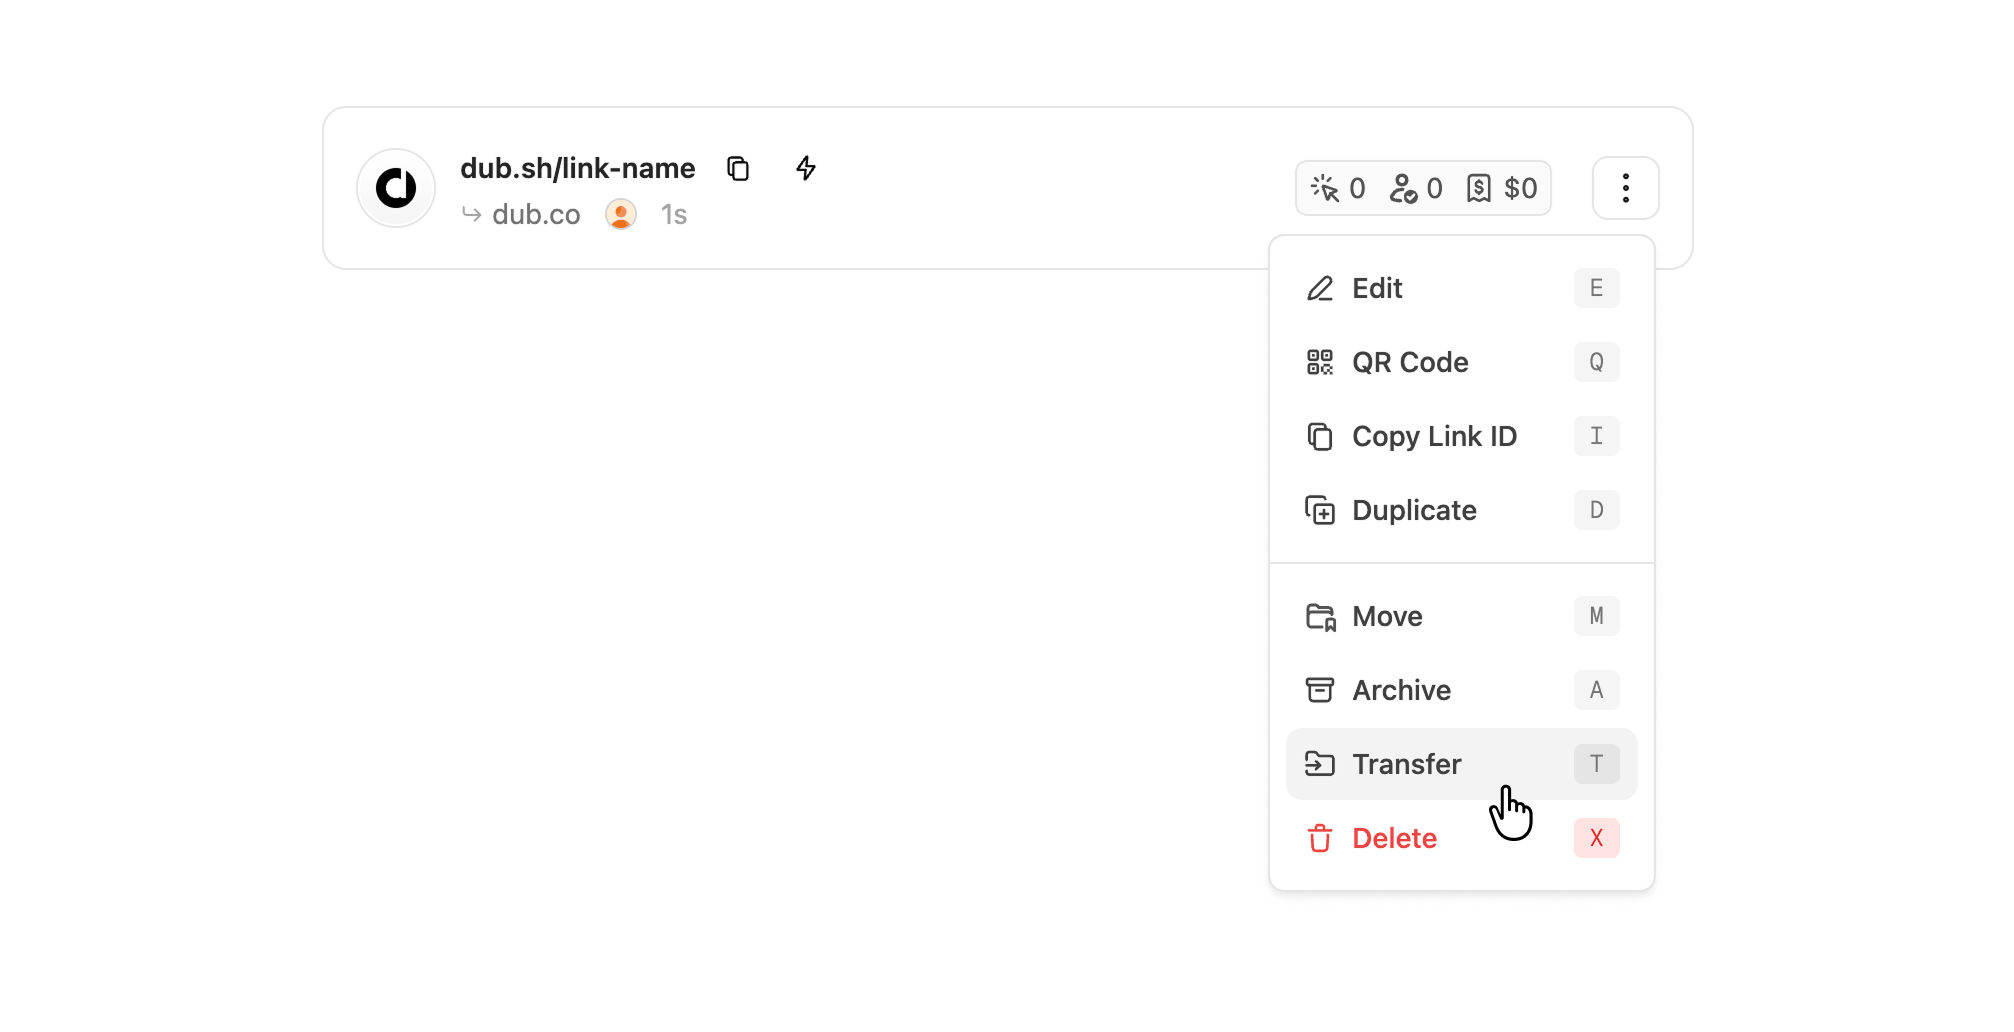Open the dub.sh/link-name title link

(x=578, y=168)
